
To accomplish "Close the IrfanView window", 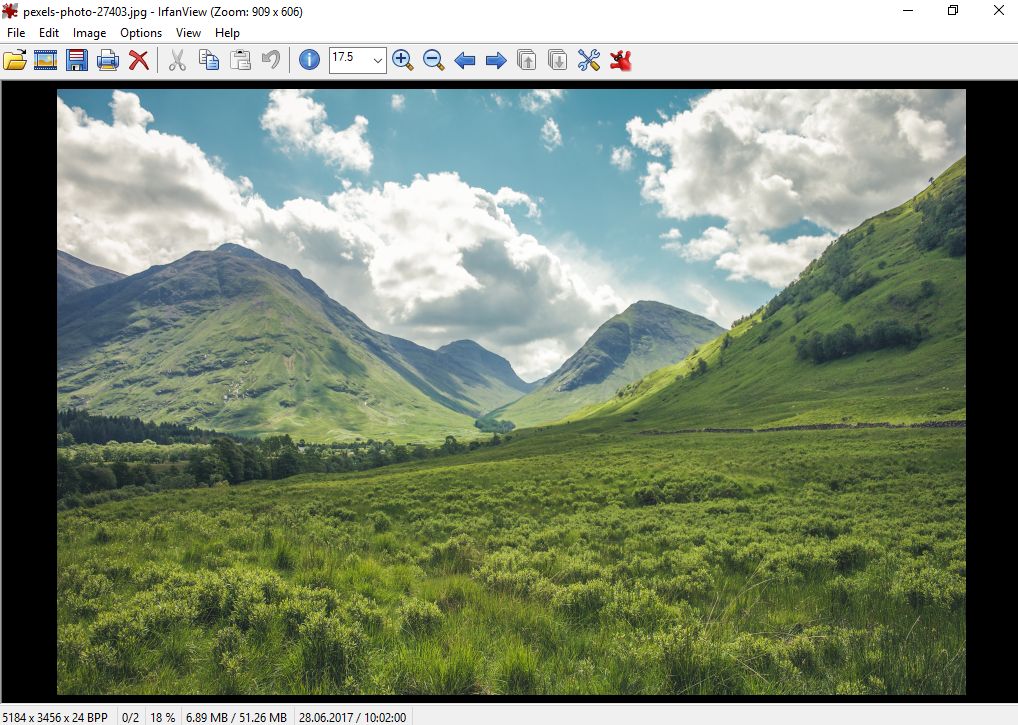I will [x=999, y=10].
